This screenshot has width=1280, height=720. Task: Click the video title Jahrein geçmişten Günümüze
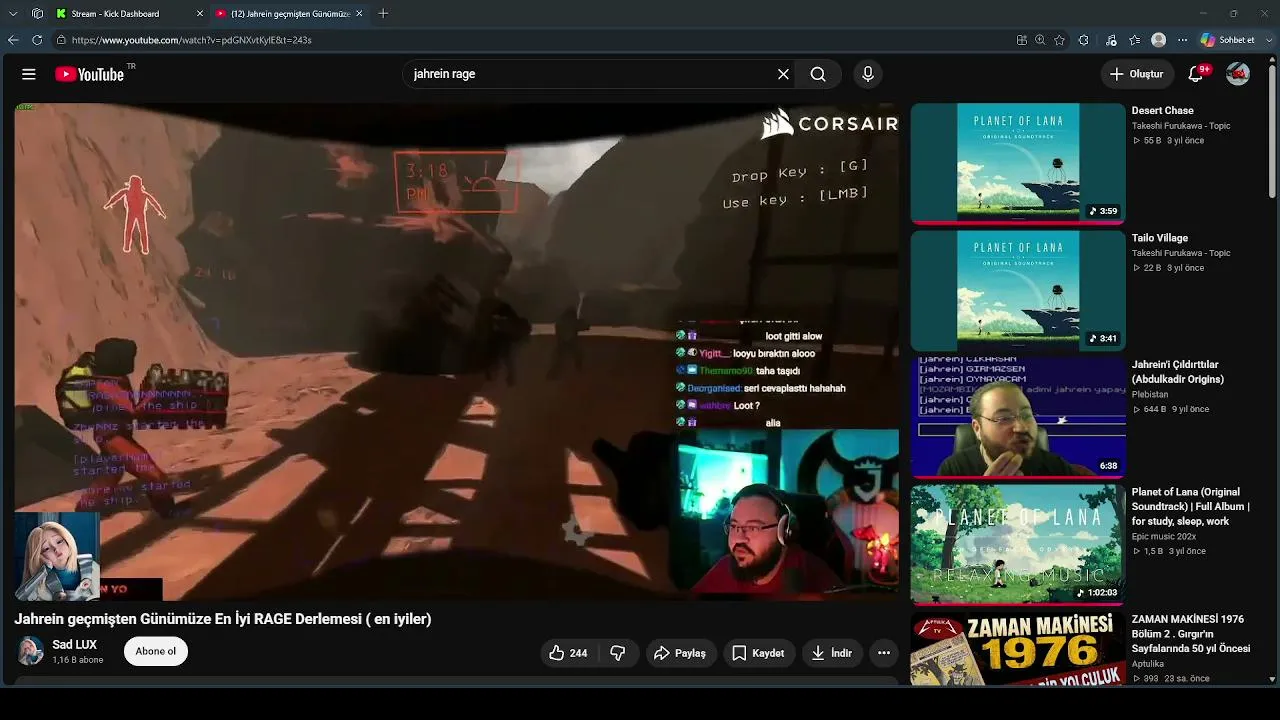tap(223, 619)
